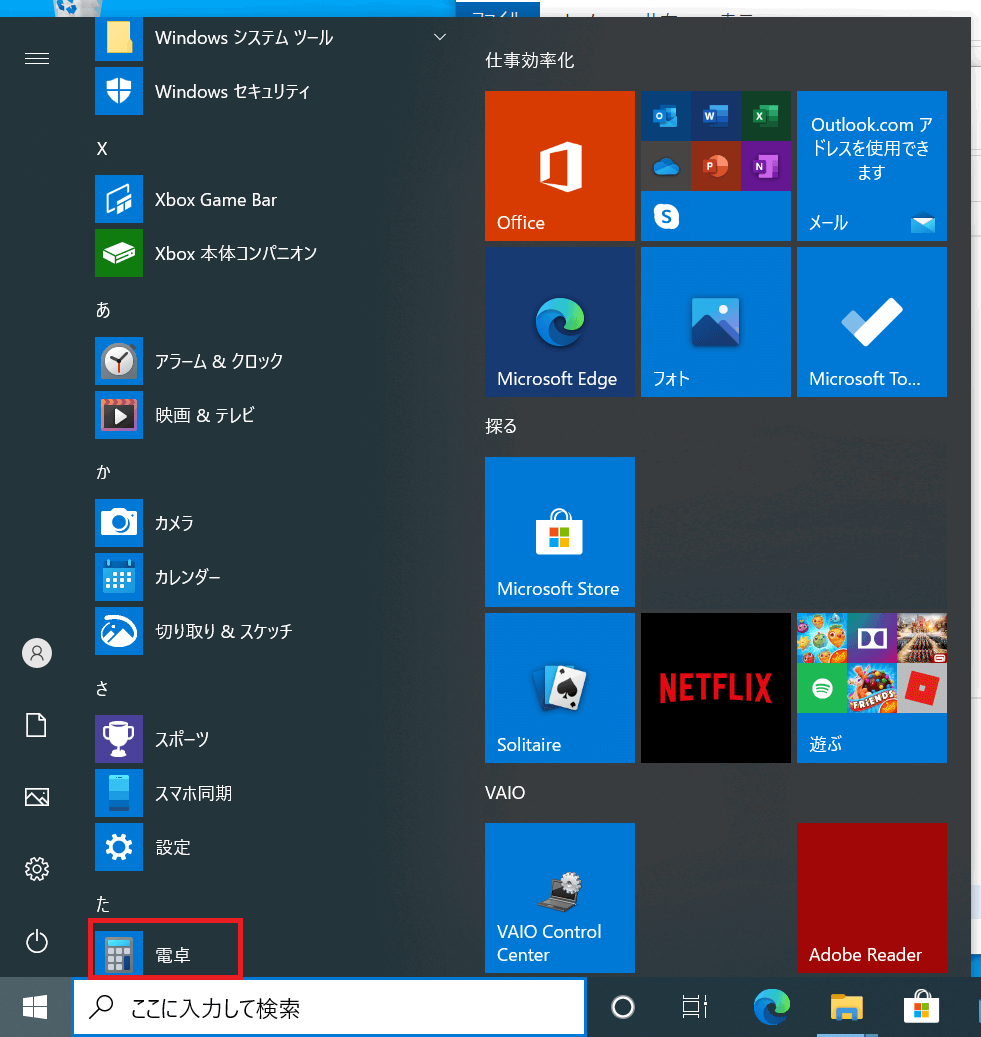Click the Power button in sidebar

tap(37, 941)
